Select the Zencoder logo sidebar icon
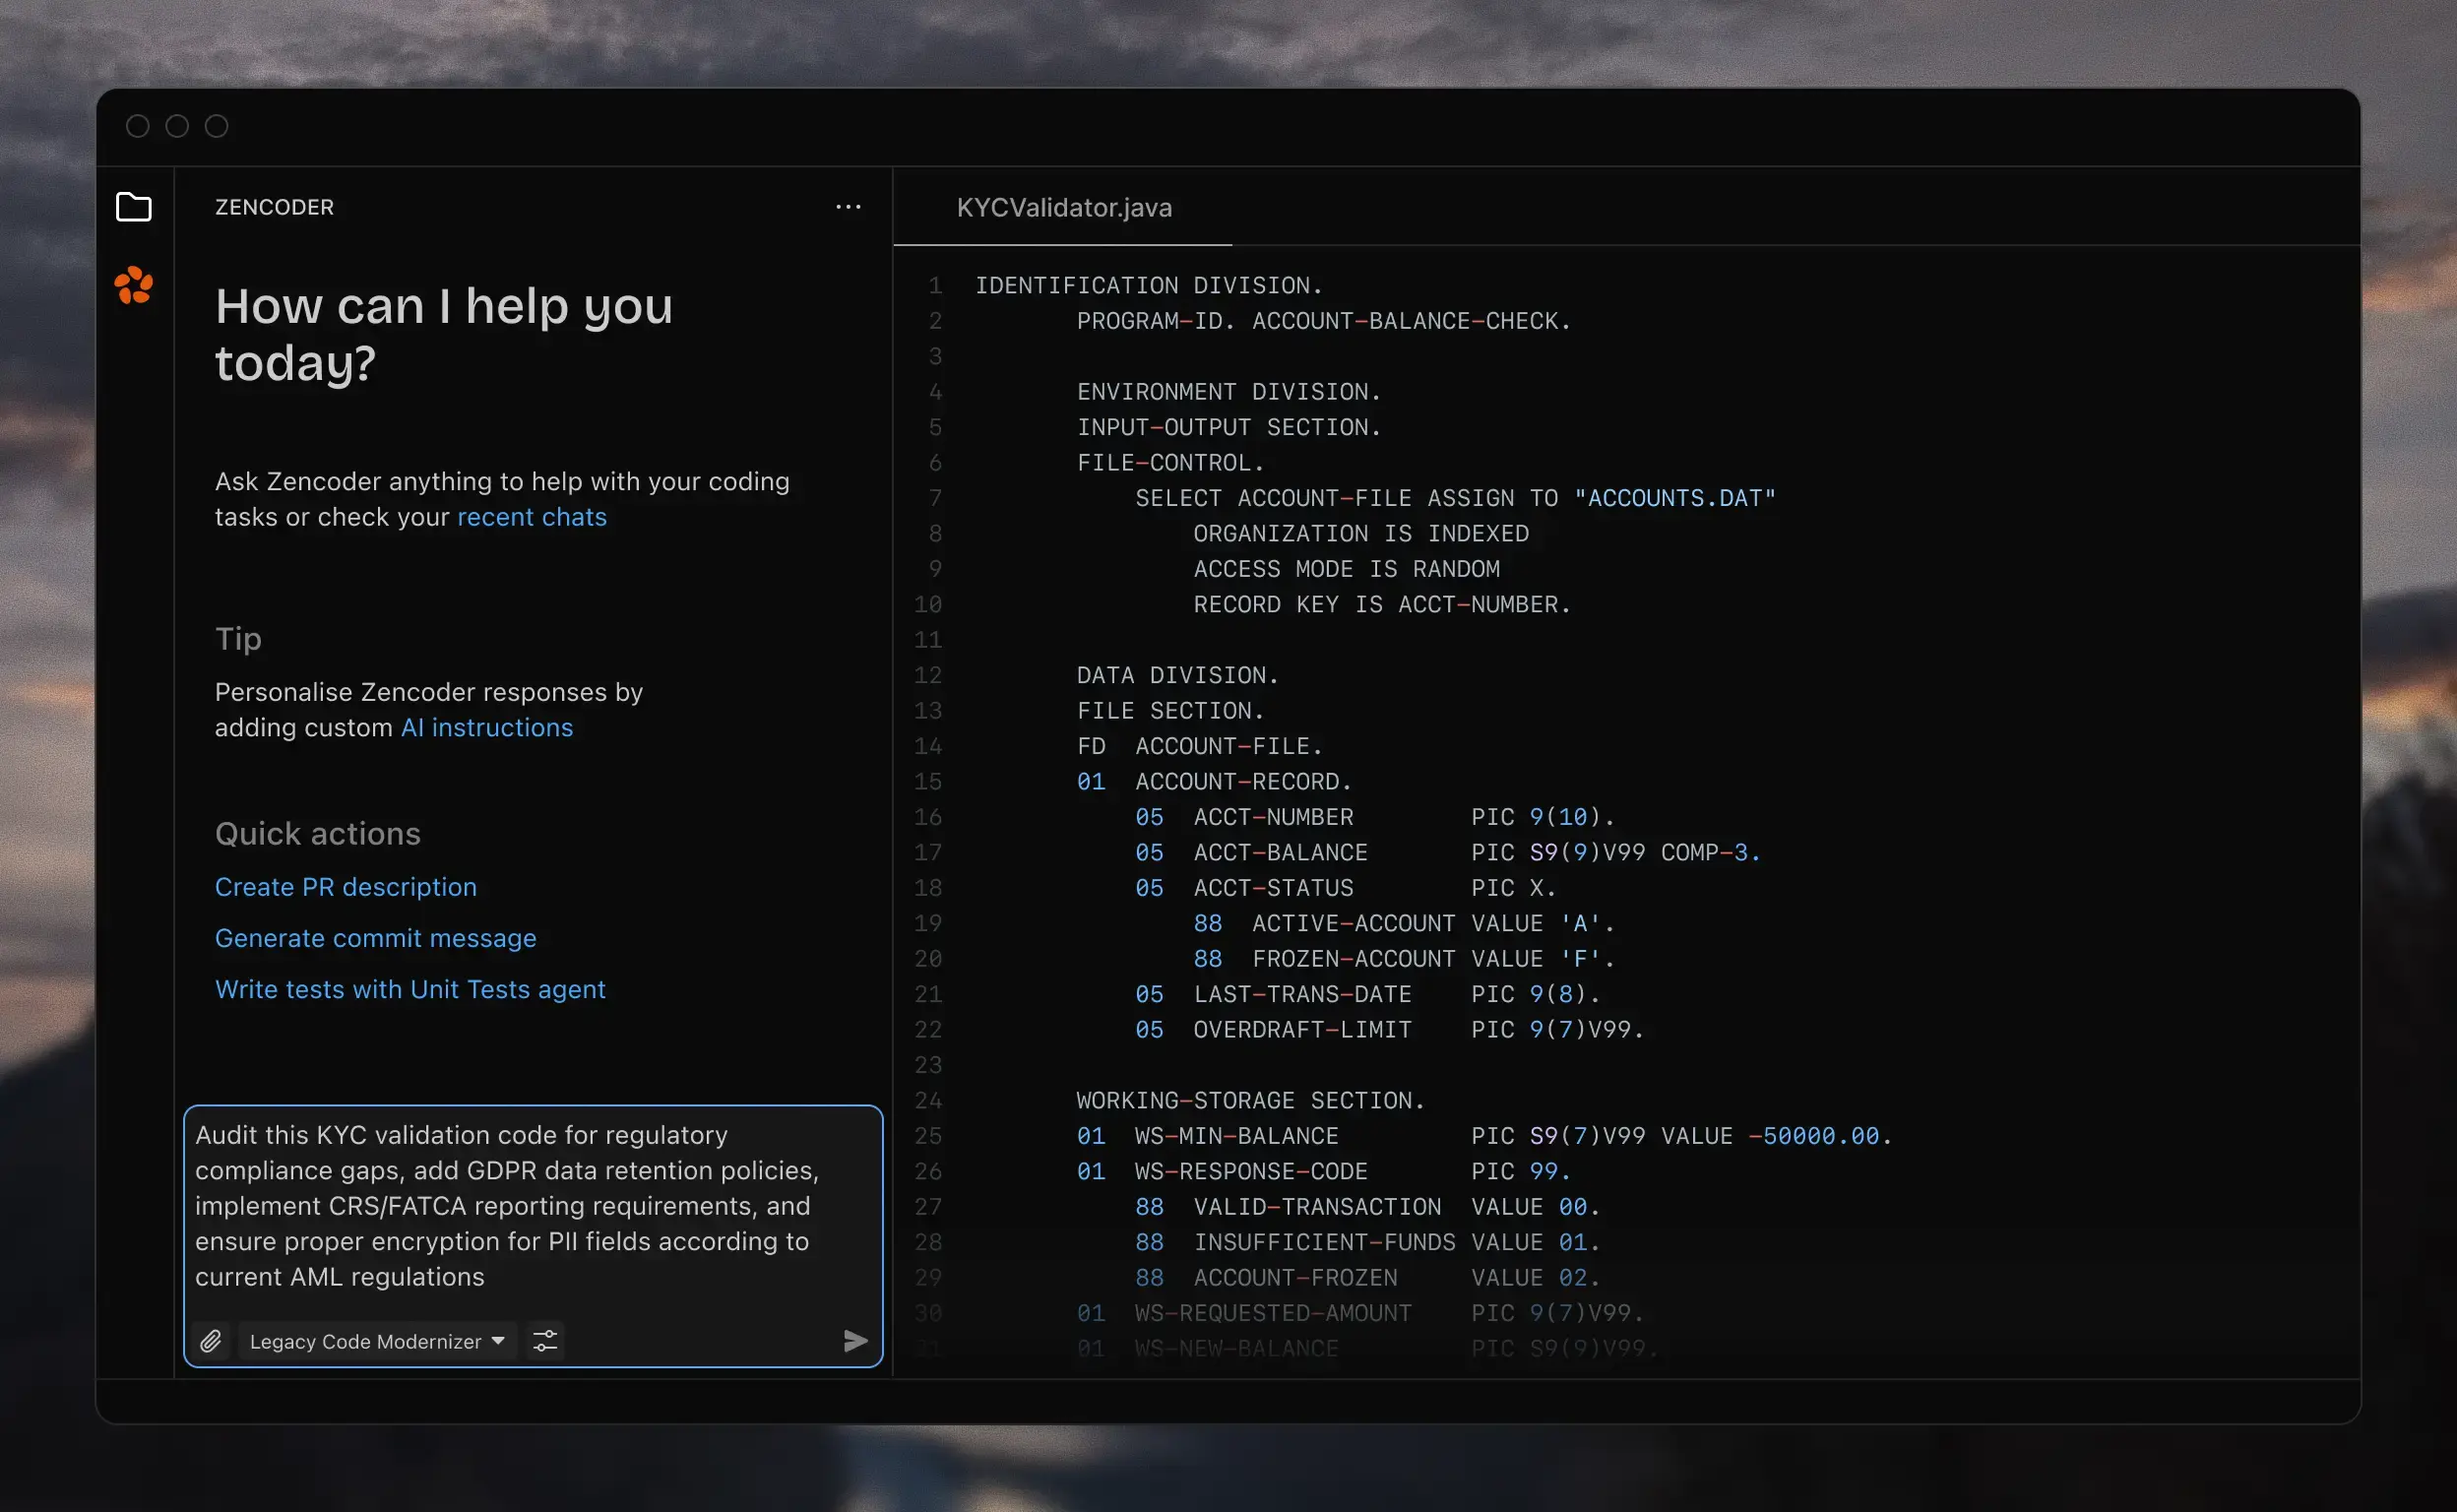 pos(134,286)
